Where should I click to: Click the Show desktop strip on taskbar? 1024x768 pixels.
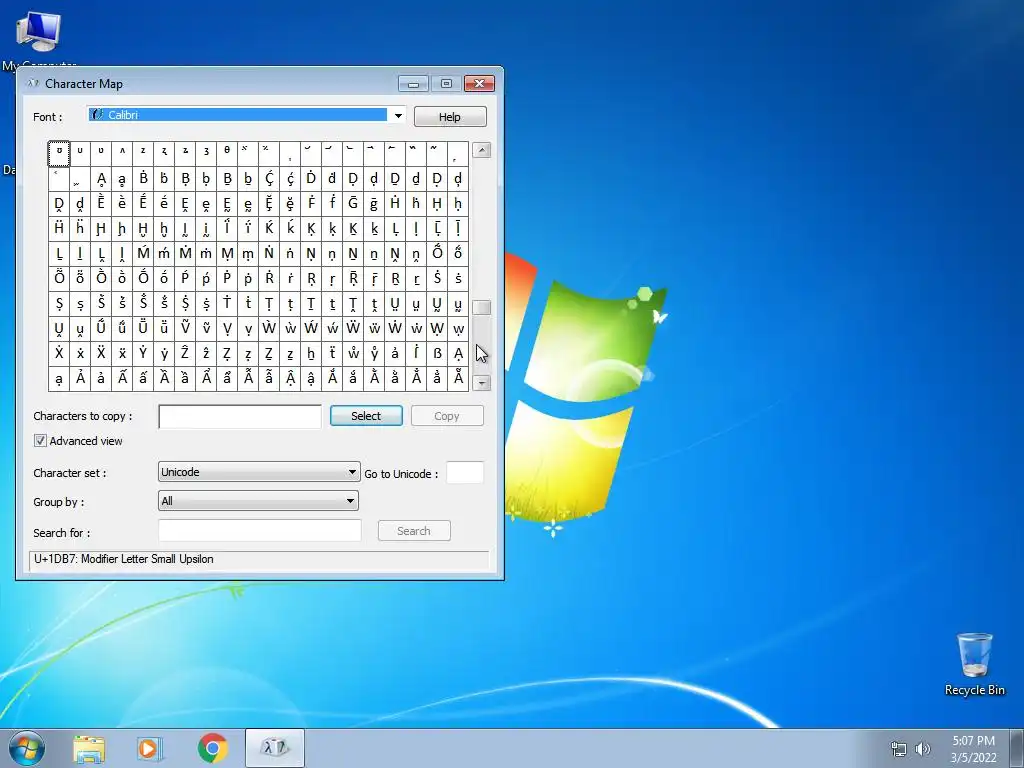1017,748
